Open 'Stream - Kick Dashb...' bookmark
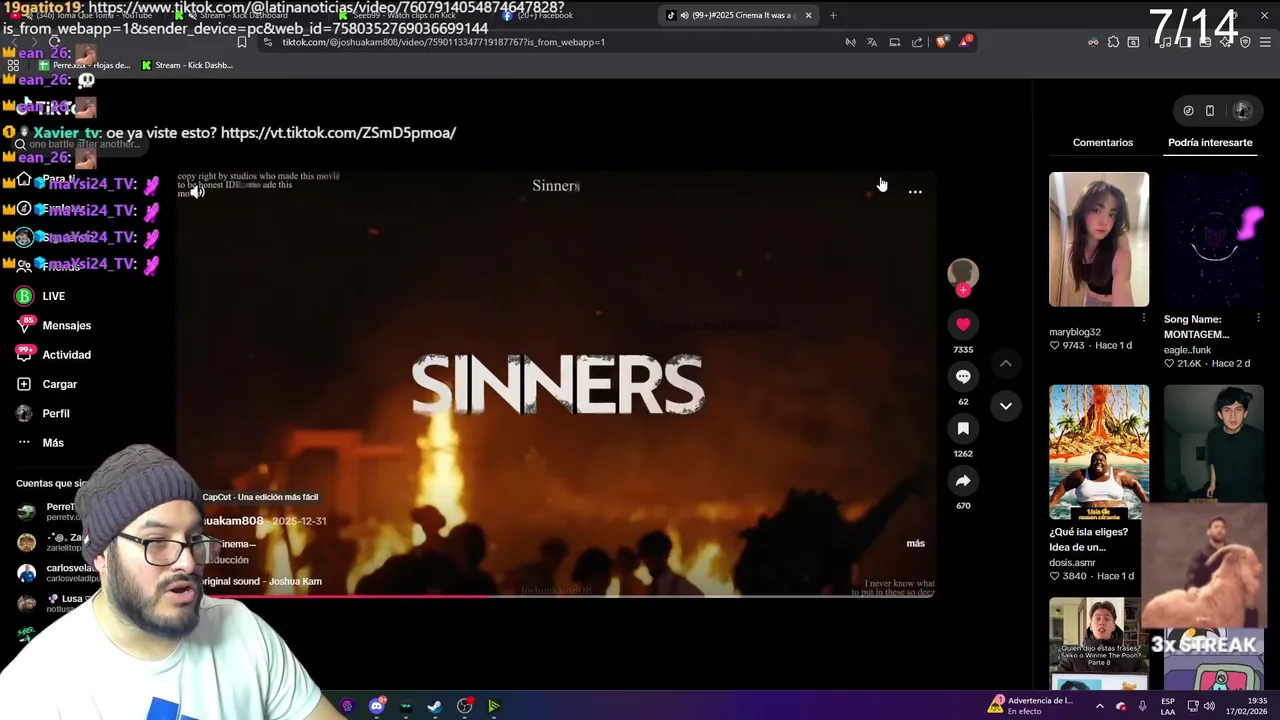The width and height of the screenshot is (1280, 720). [x=187, y=65]
